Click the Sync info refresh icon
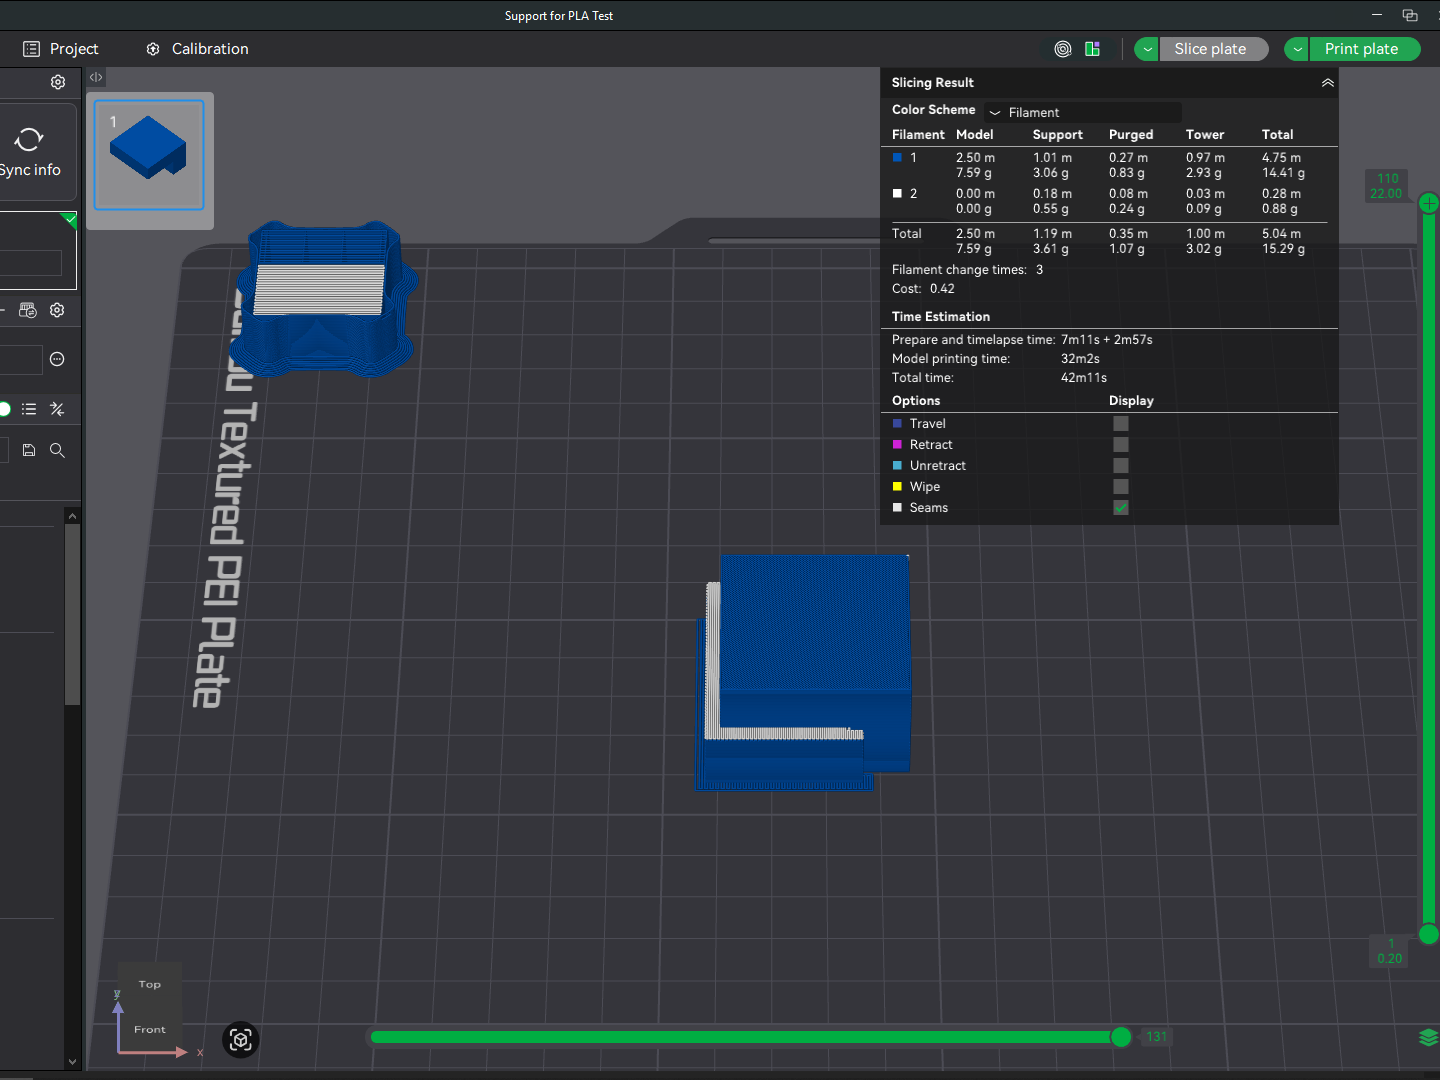Screen dimensions: 1440x1080 [x=29, y=140]
